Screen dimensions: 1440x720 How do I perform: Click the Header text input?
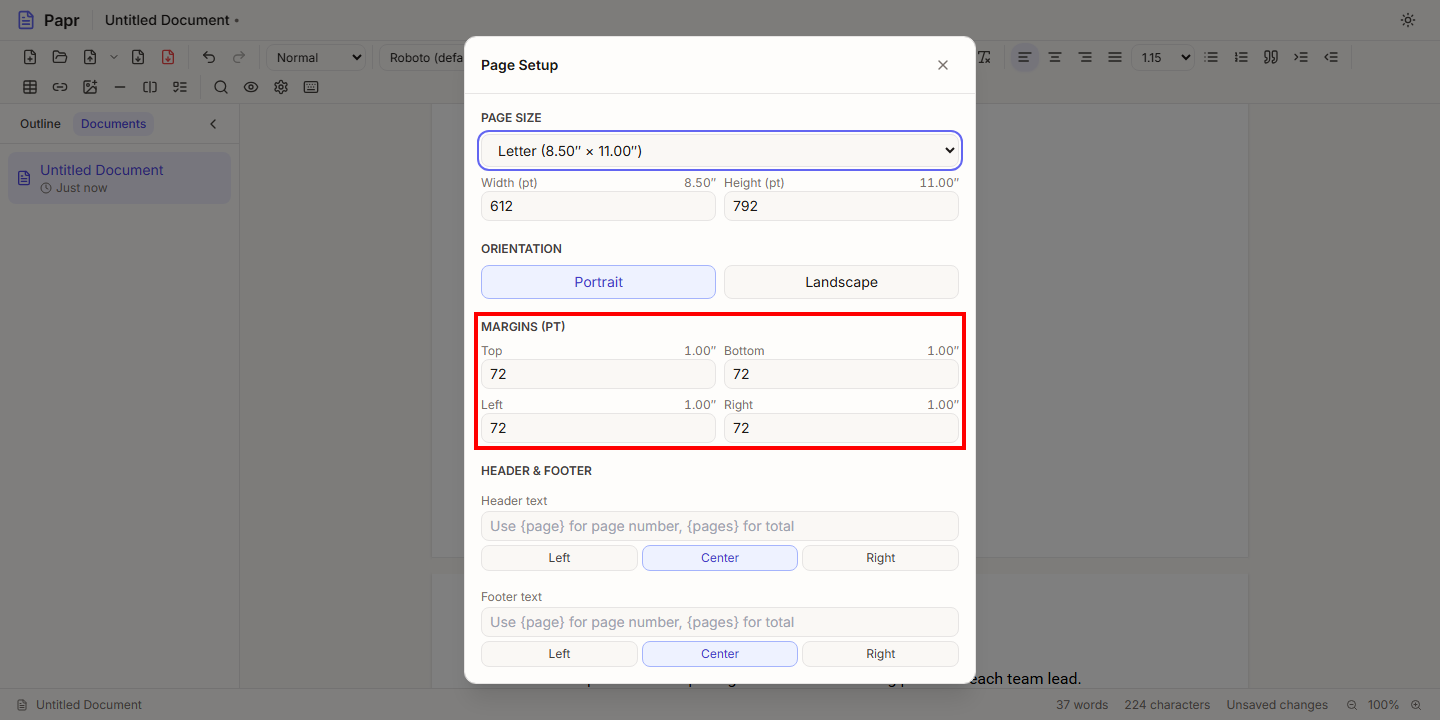click(x=720, y=526)
